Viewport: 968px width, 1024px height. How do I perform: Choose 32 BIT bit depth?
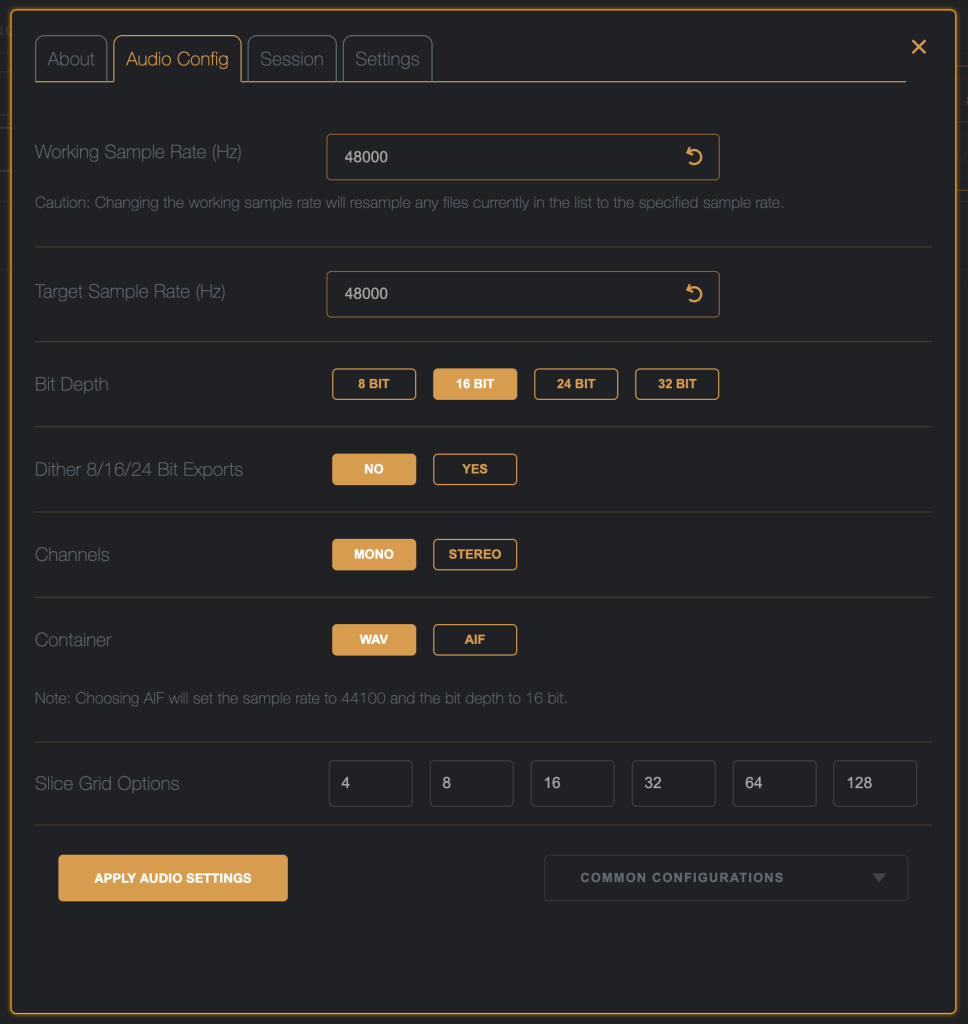(677, 384)
